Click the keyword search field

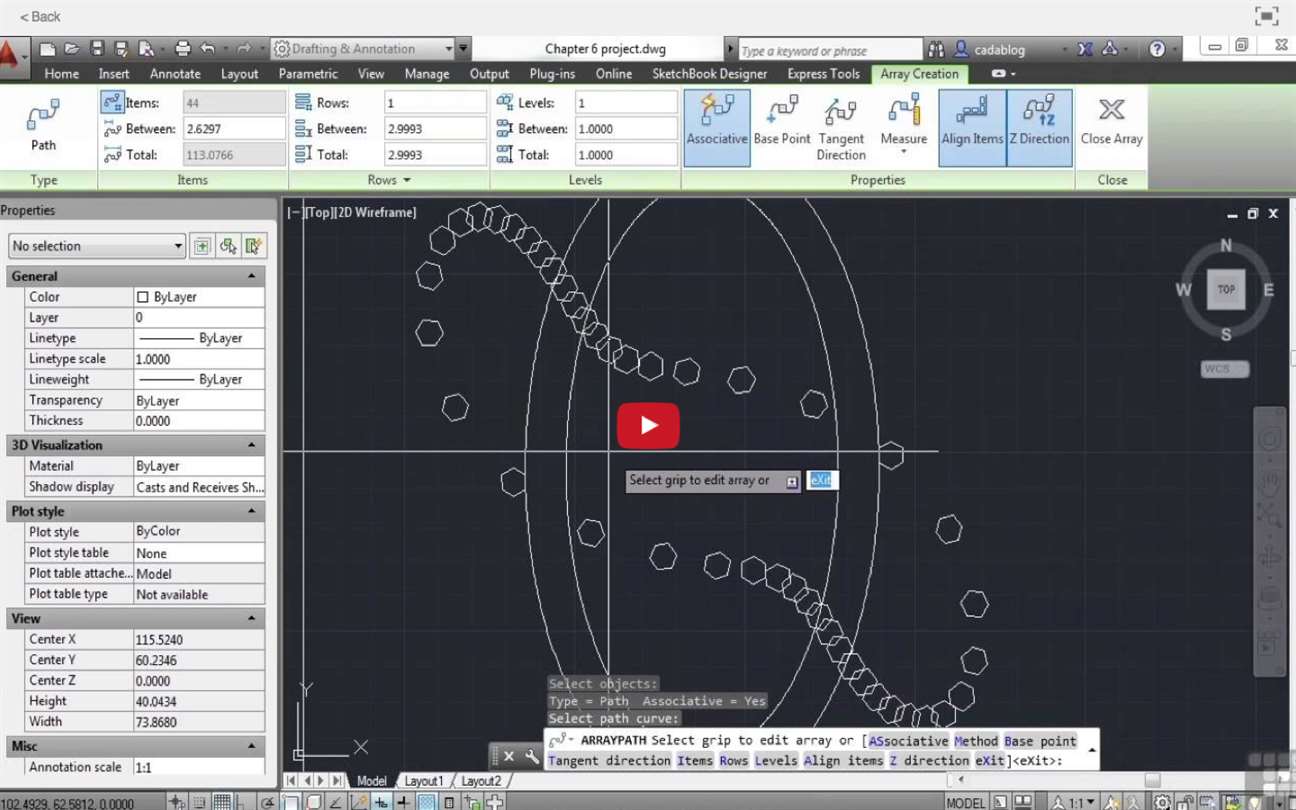(829, 49)
